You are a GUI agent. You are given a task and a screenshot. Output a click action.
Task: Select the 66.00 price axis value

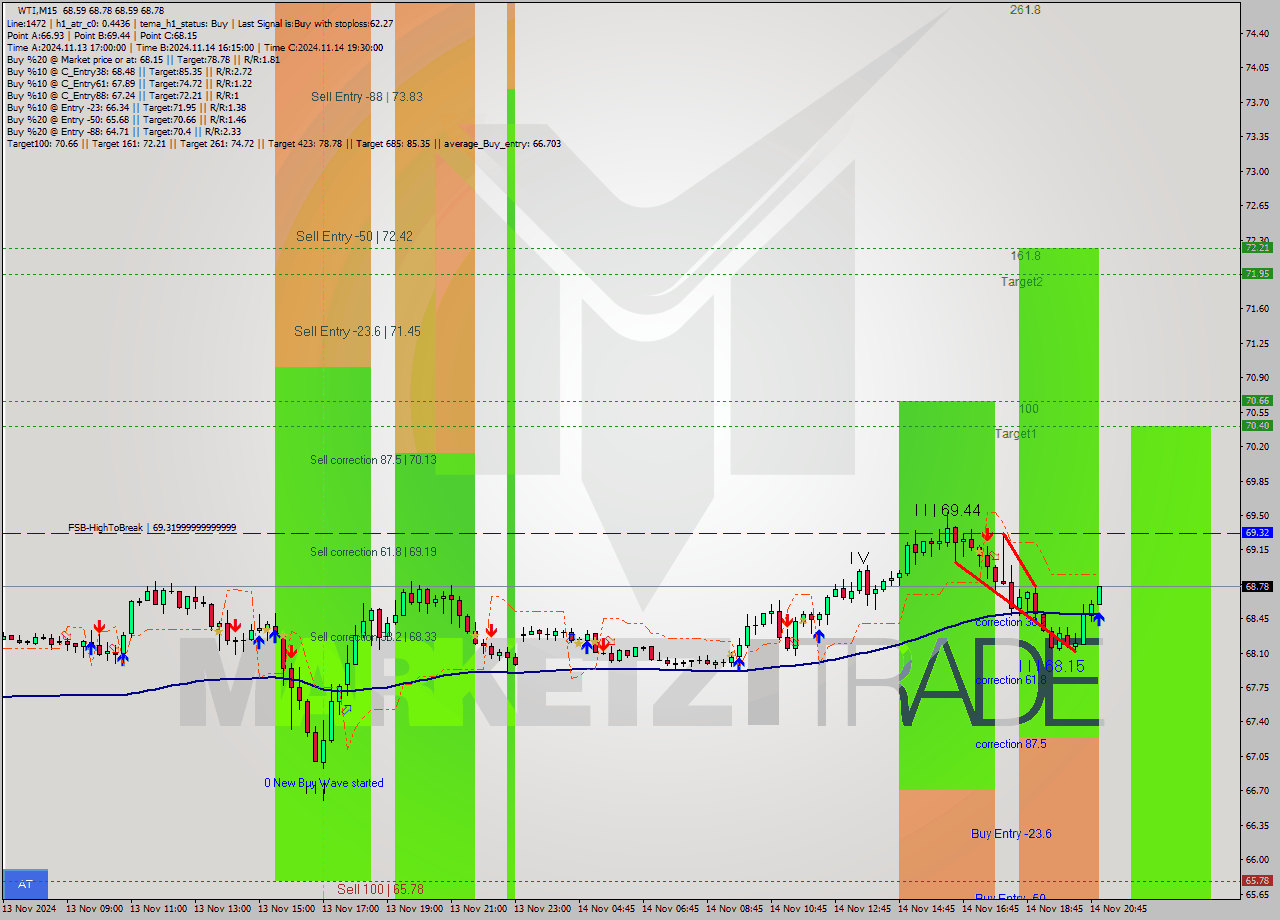1257,859
